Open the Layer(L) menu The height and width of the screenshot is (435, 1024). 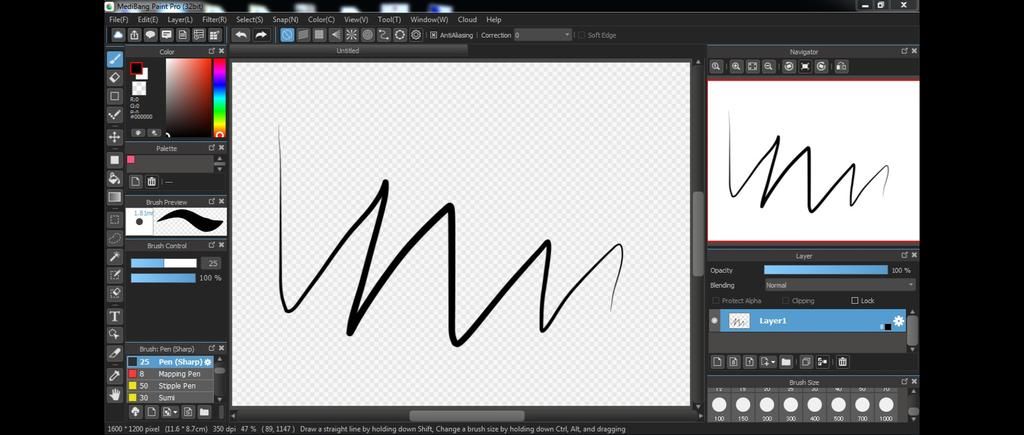click(180, 20)
